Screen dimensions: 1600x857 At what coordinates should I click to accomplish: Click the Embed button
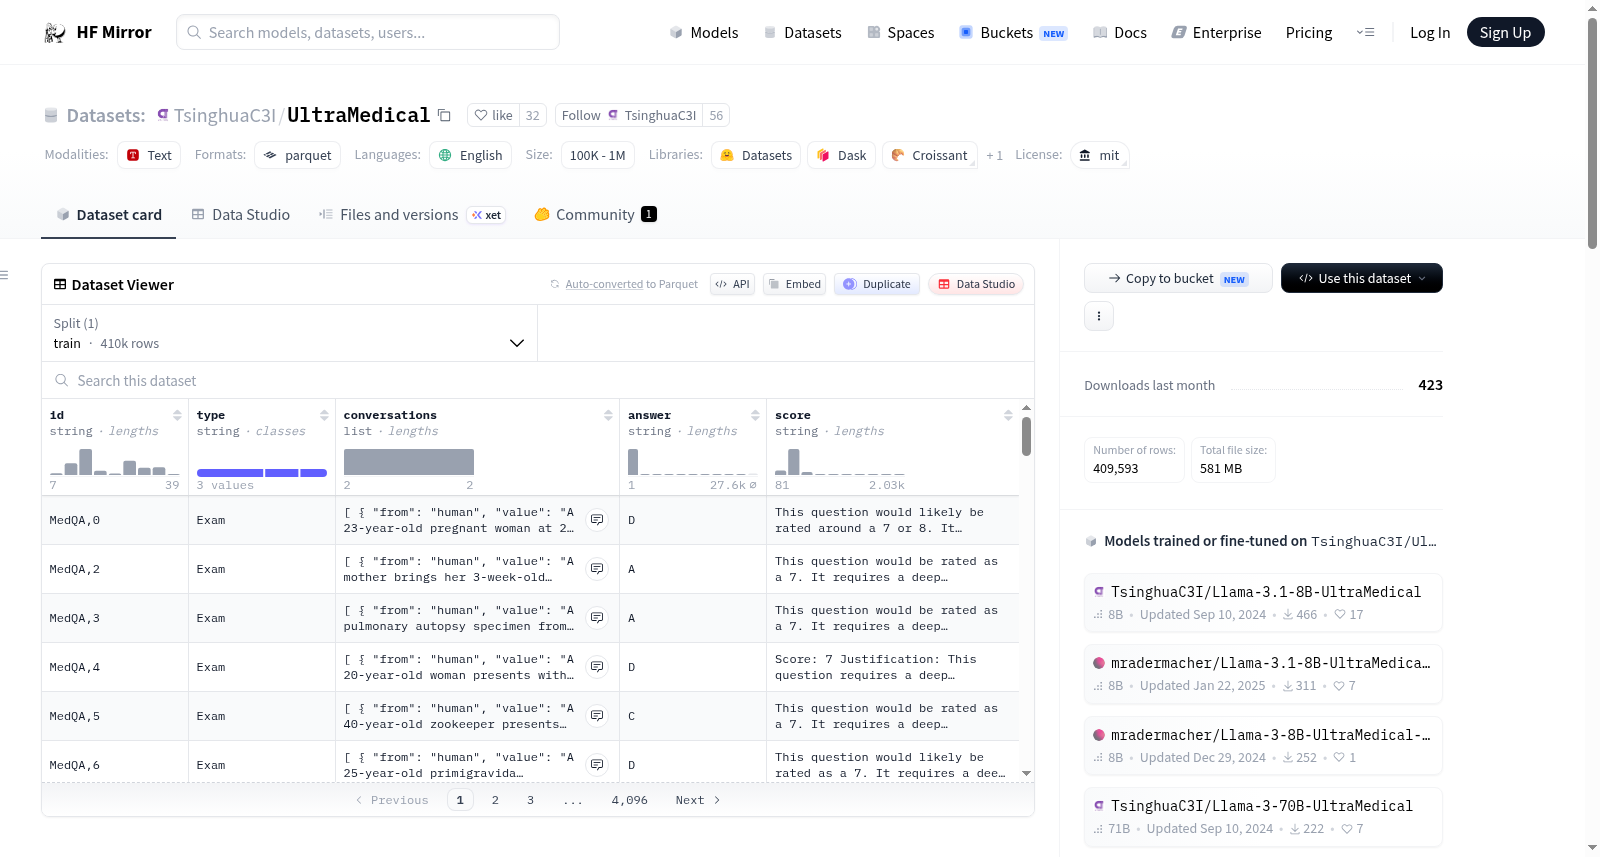click(x=794, y=284)
